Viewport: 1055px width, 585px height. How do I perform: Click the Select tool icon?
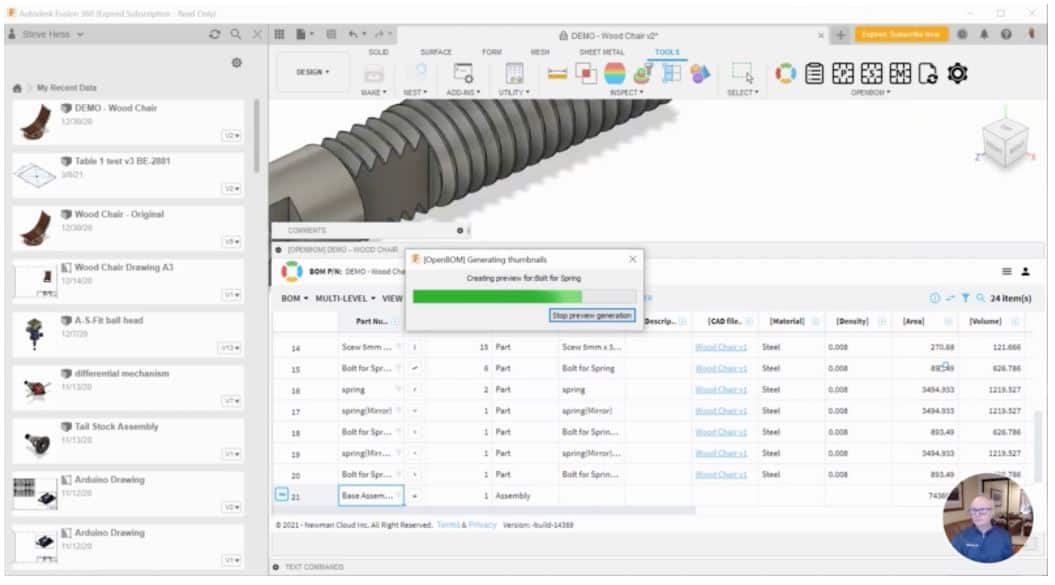pyautogui.click(x=742, y=72)
